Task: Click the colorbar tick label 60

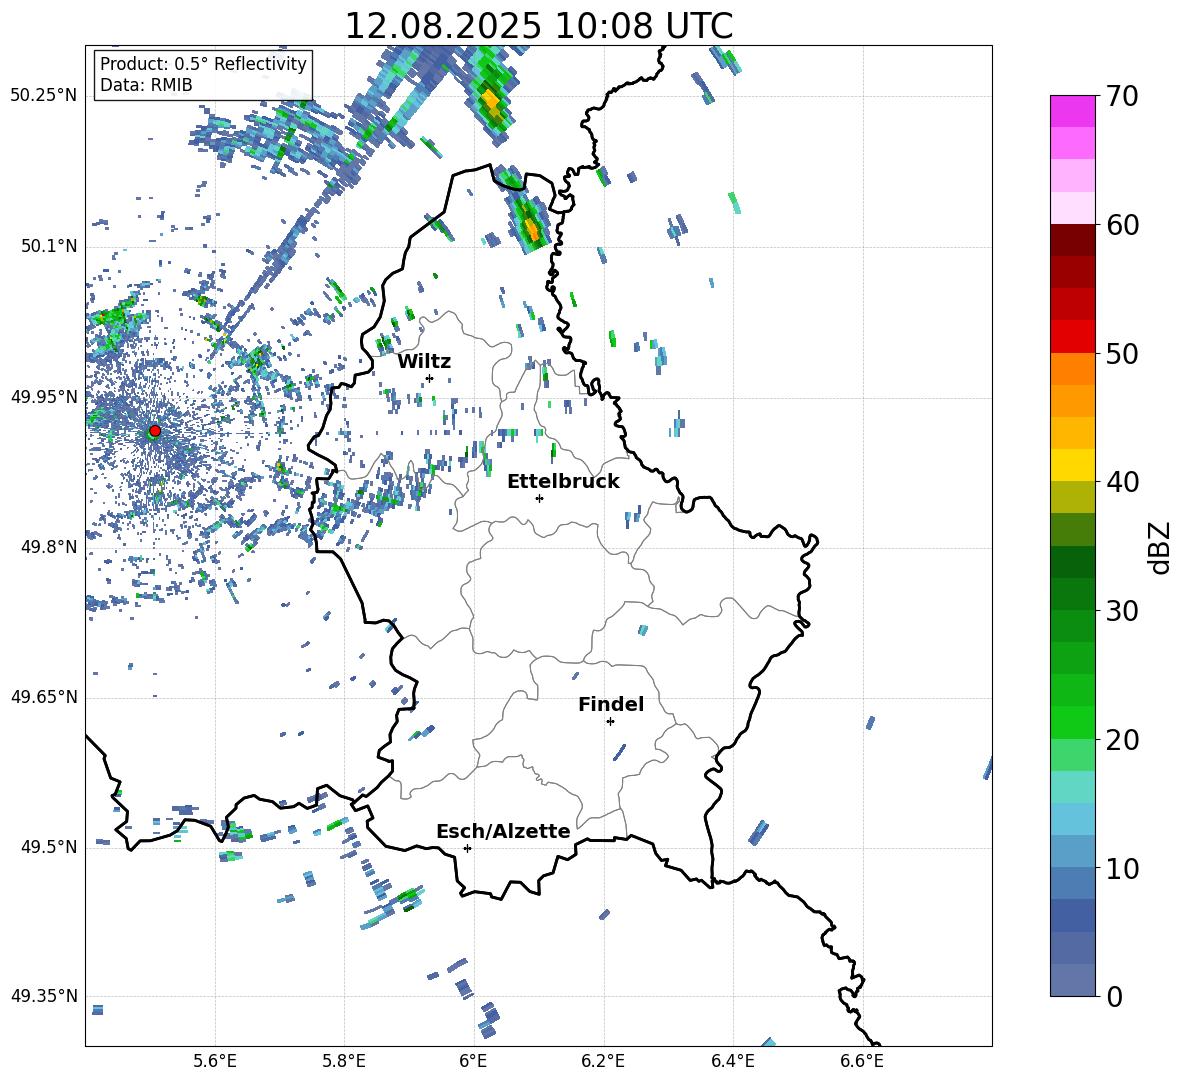Action: click(x=1122, y=225)
